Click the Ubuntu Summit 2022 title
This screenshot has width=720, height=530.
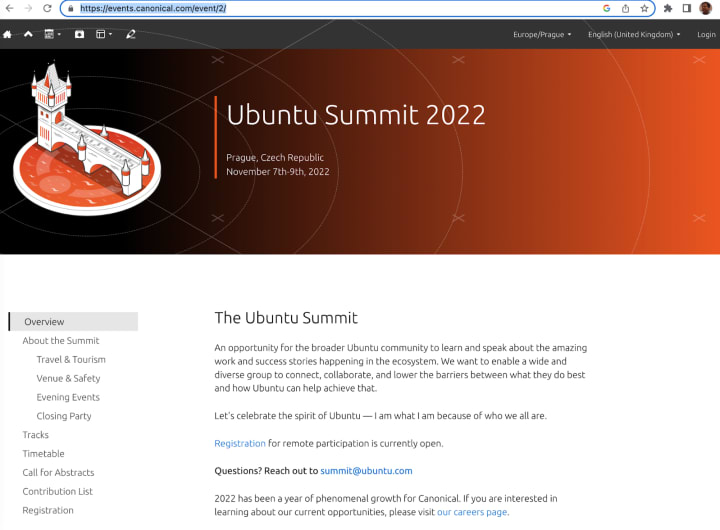356,115
